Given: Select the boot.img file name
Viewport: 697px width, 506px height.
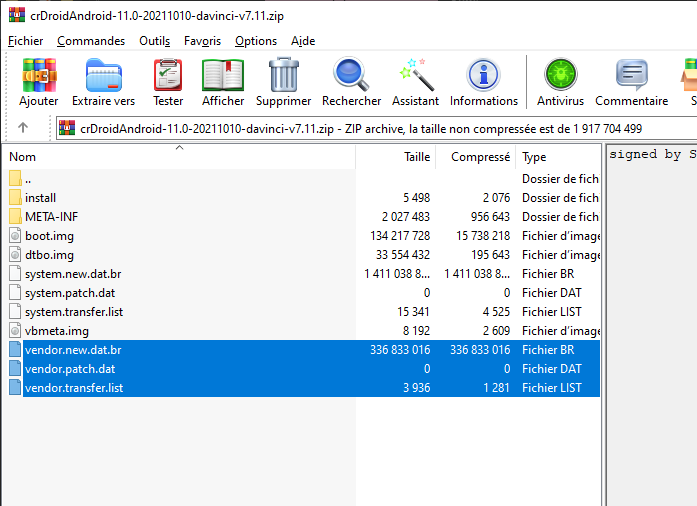Looking at the screenshot, I should pos(49,236).
